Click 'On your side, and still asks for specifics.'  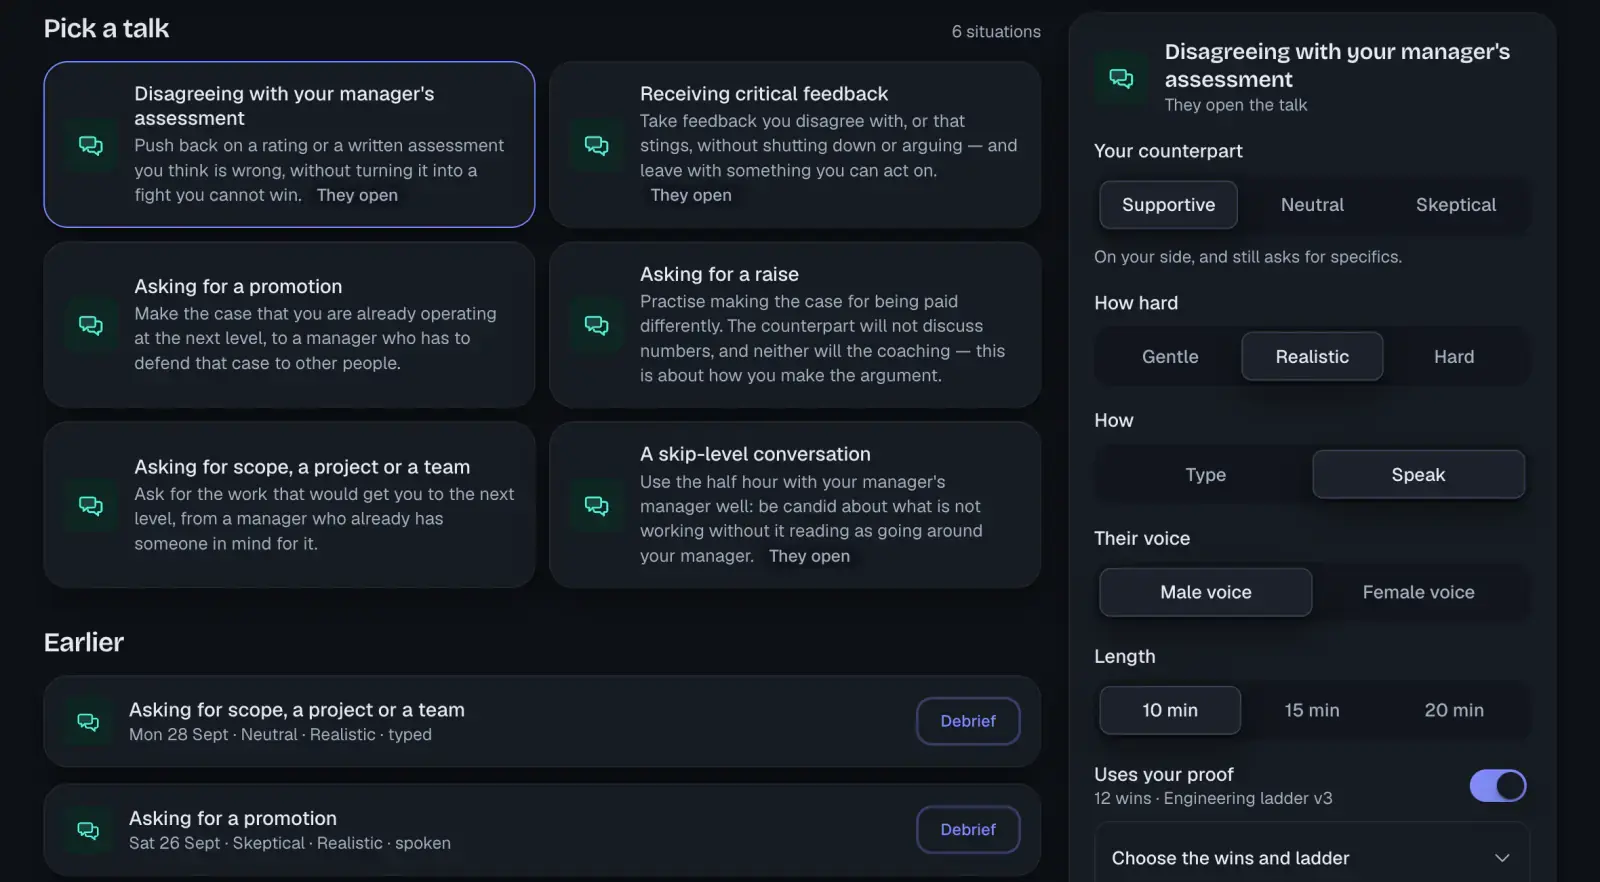(1248, 257)
